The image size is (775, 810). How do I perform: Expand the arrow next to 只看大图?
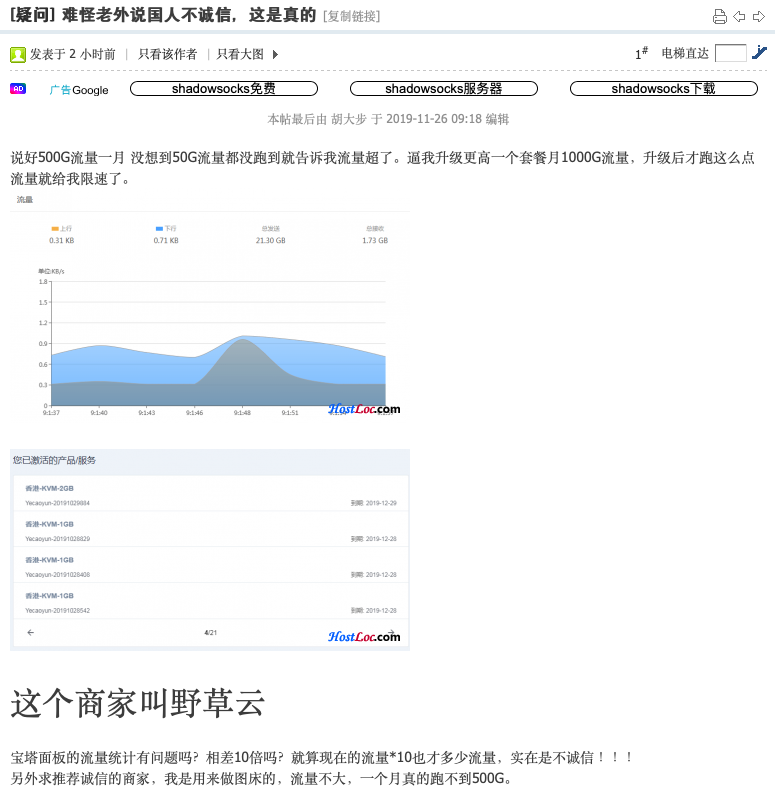click(275, 54)
